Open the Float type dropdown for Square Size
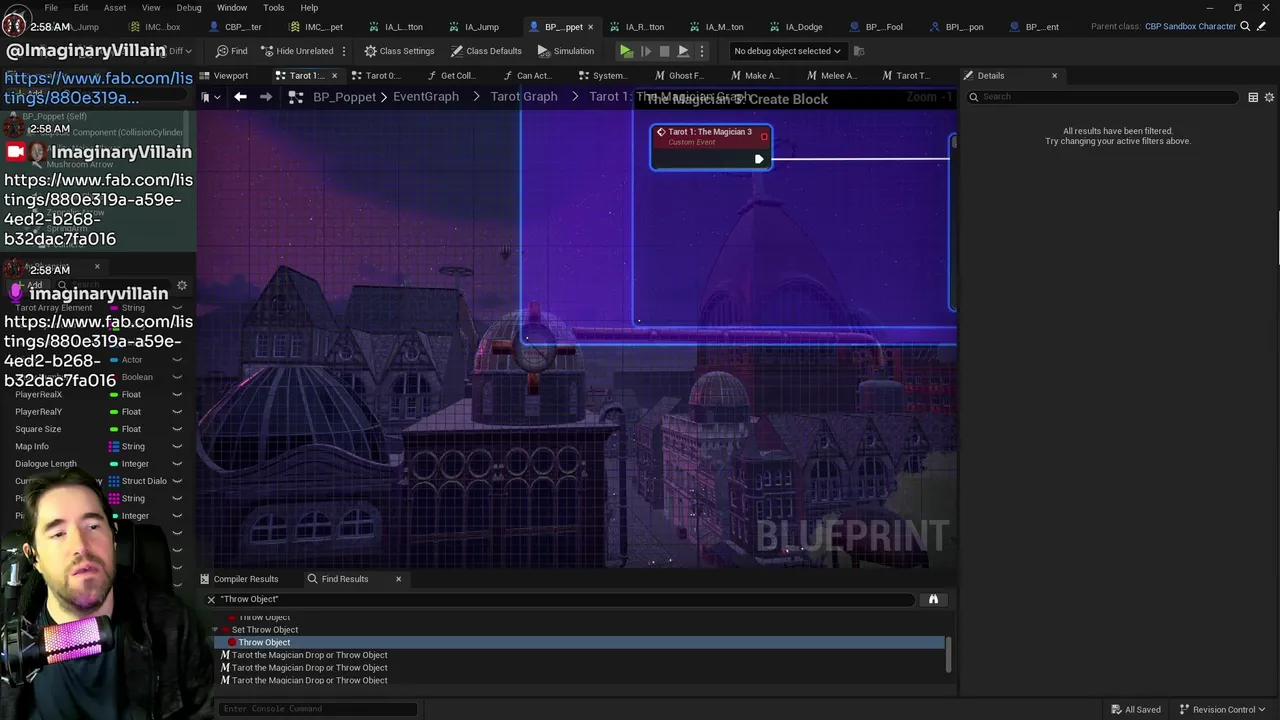1280x720 pixels. click(126, 429)
